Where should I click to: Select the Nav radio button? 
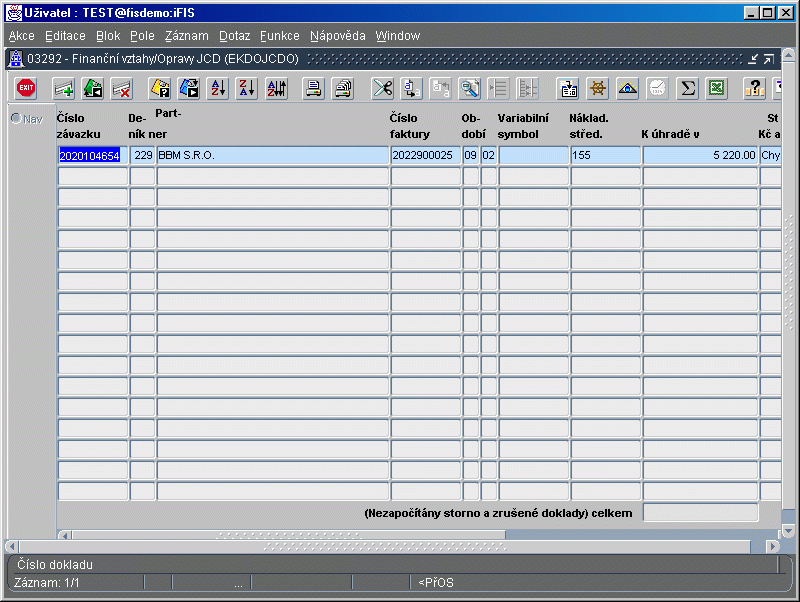[x=16, y=118]
